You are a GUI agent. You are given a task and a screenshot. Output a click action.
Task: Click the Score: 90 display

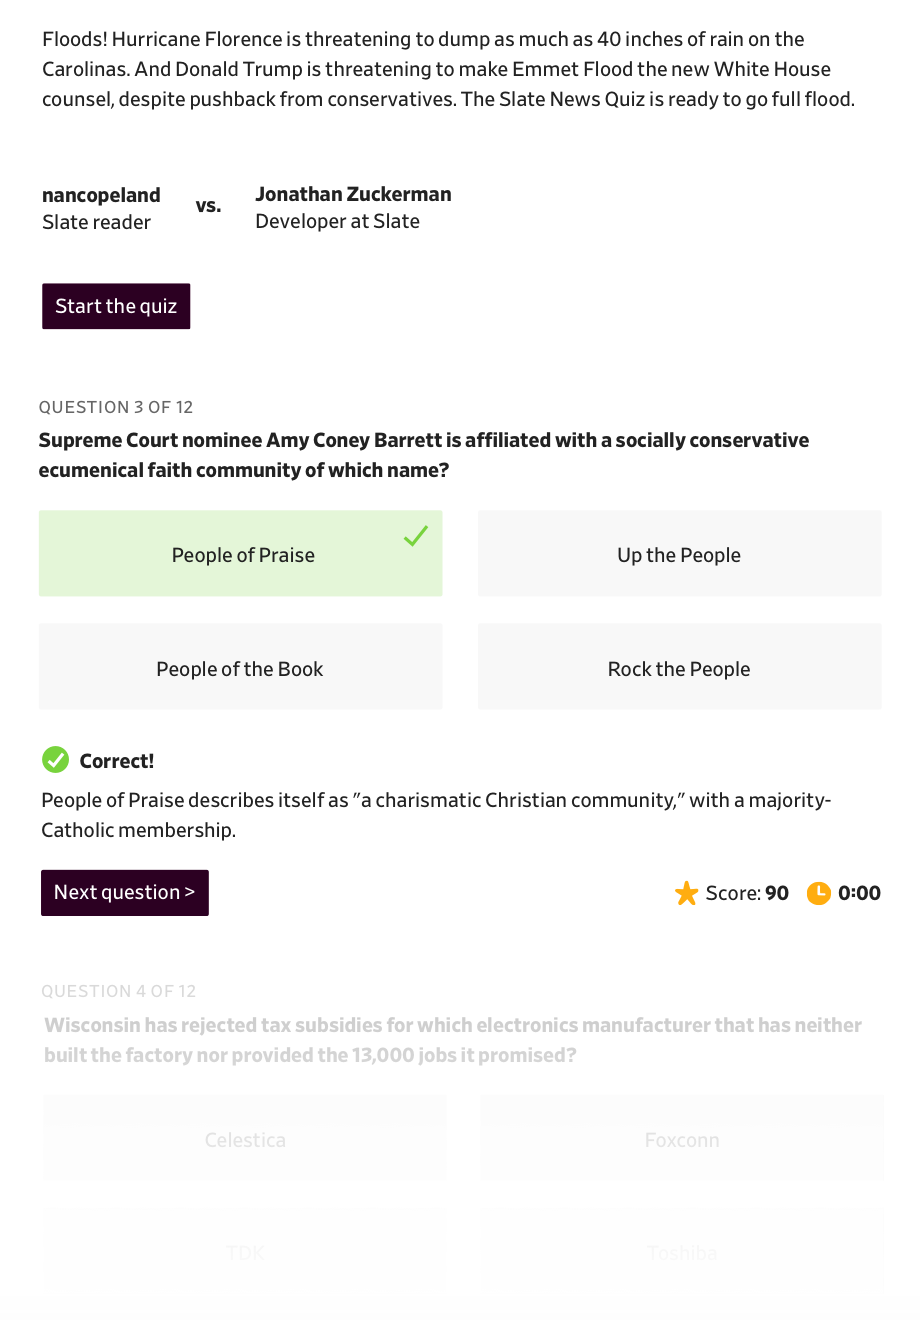(747, 893)
